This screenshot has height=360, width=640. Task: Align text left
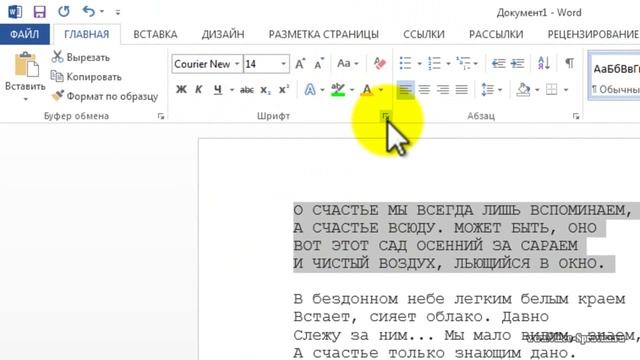[405, 90]
